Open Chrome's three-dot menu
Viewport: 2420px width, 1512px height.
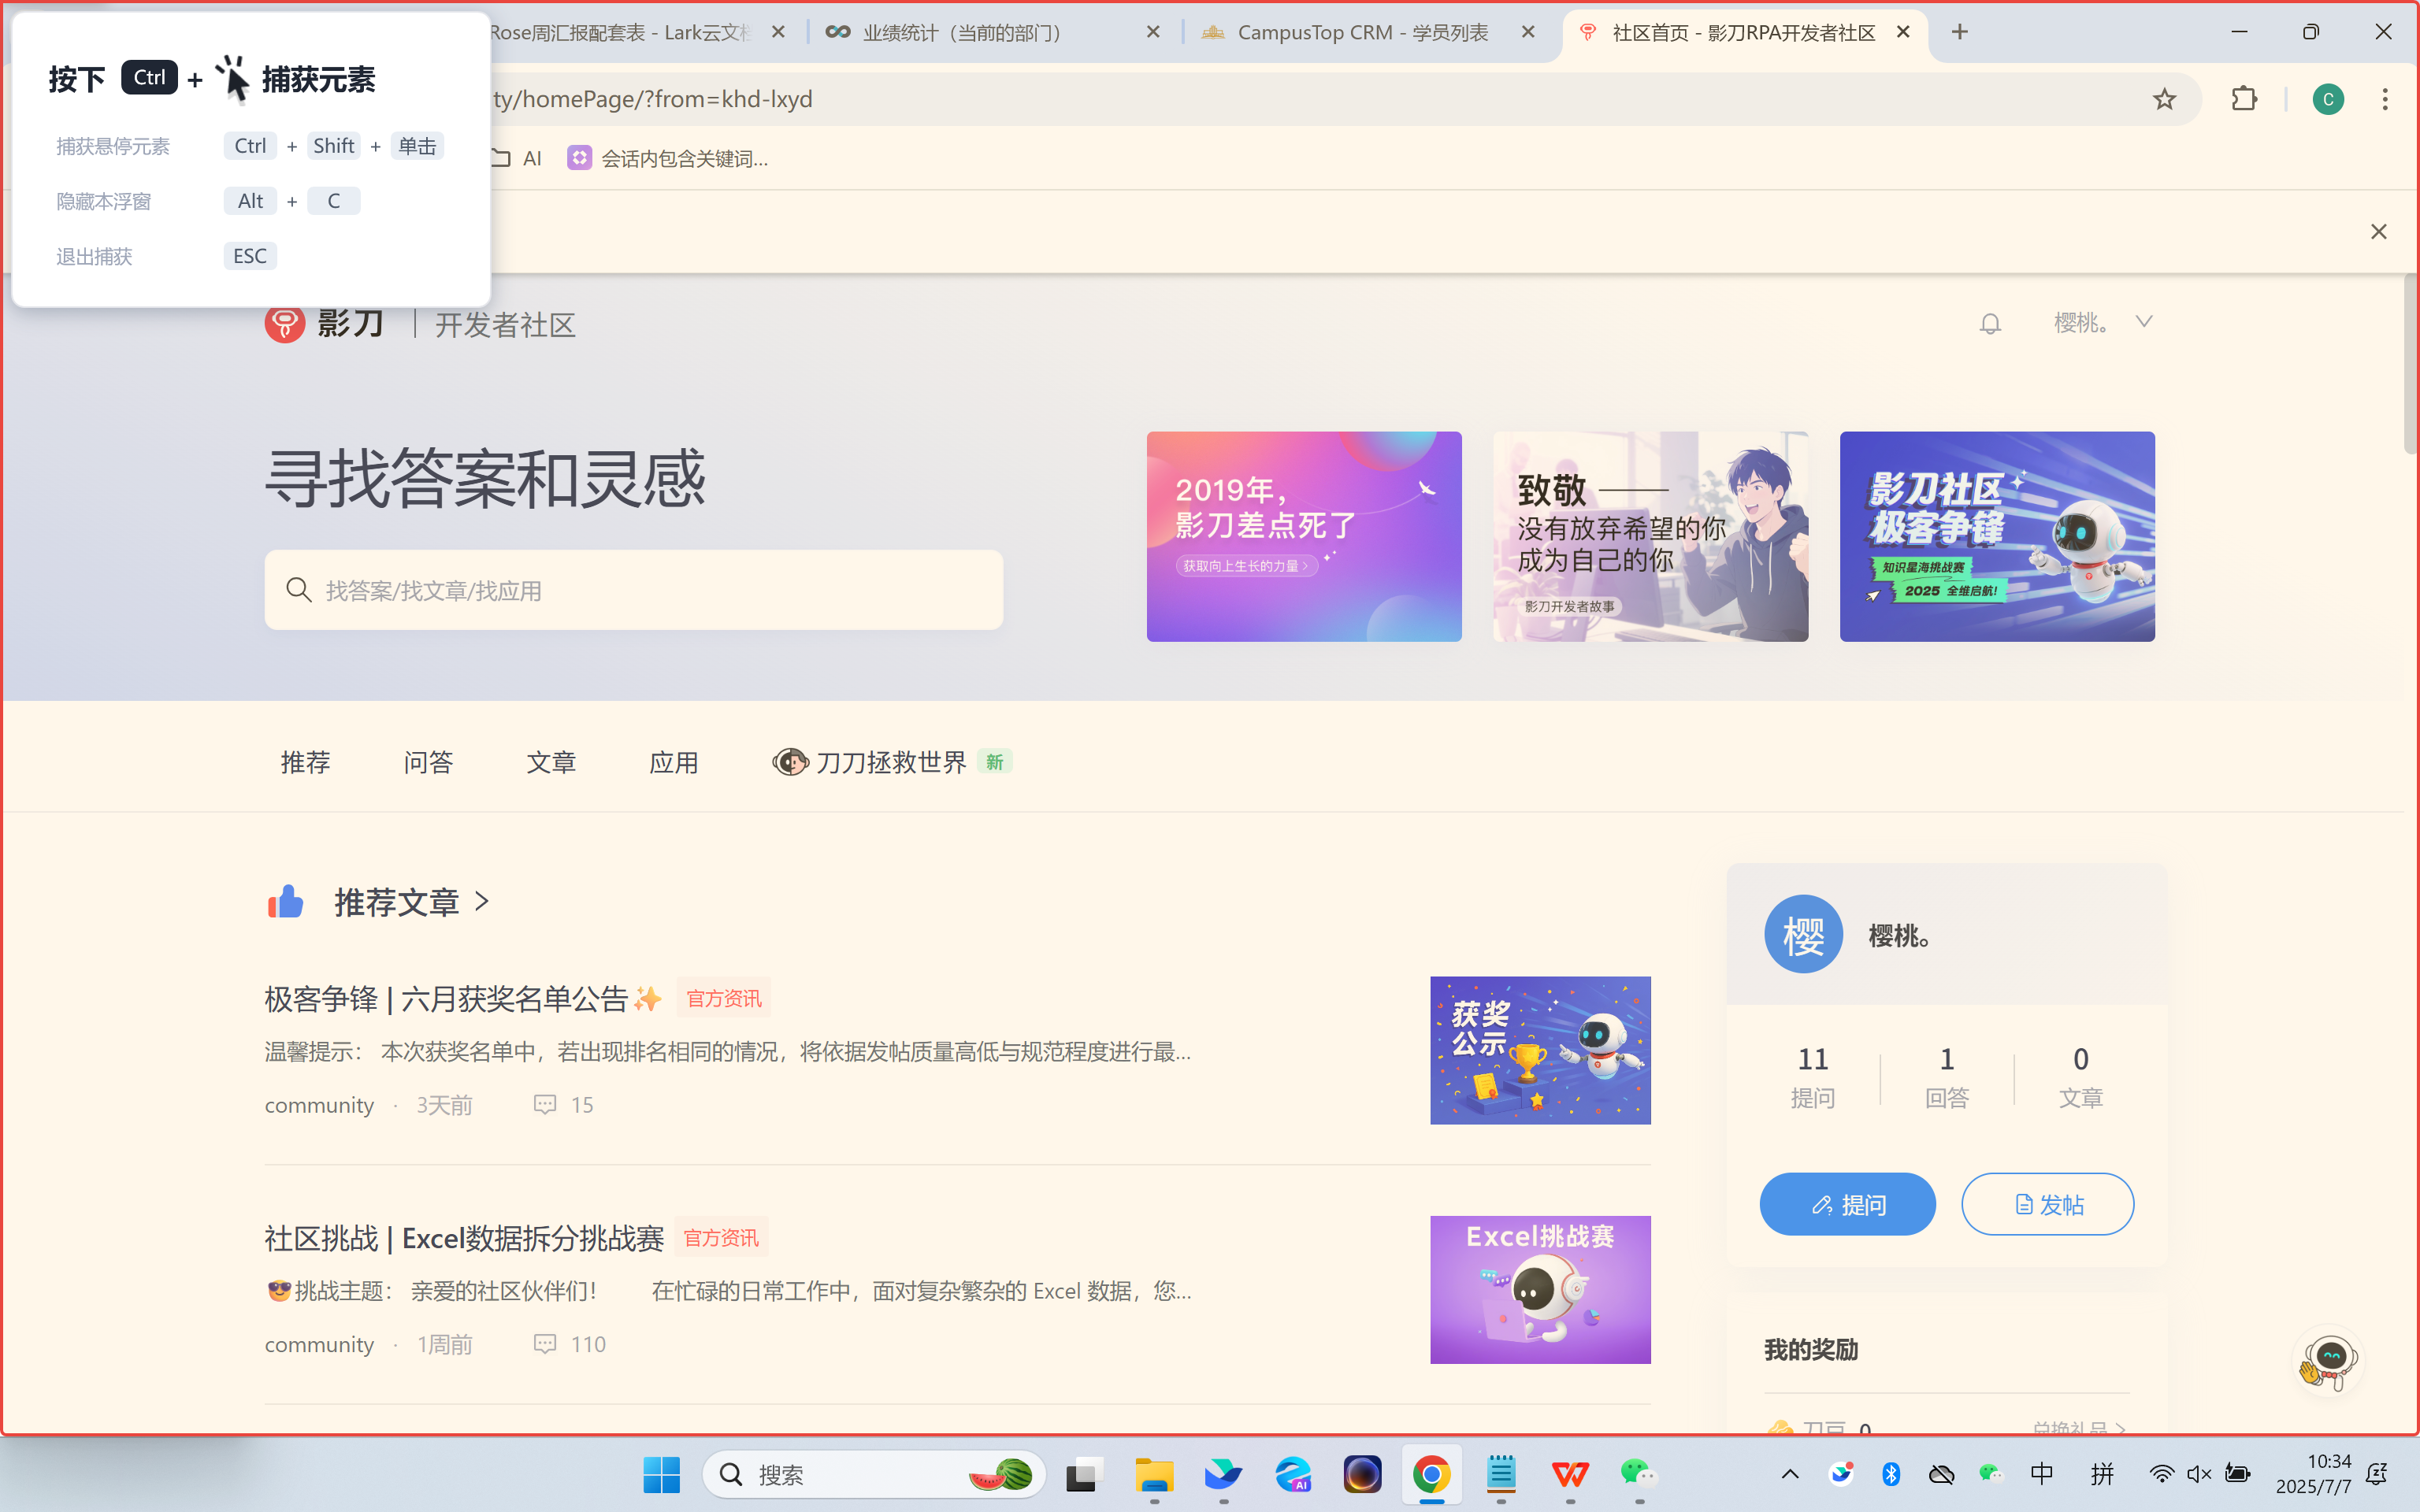tap(2385, 99)
